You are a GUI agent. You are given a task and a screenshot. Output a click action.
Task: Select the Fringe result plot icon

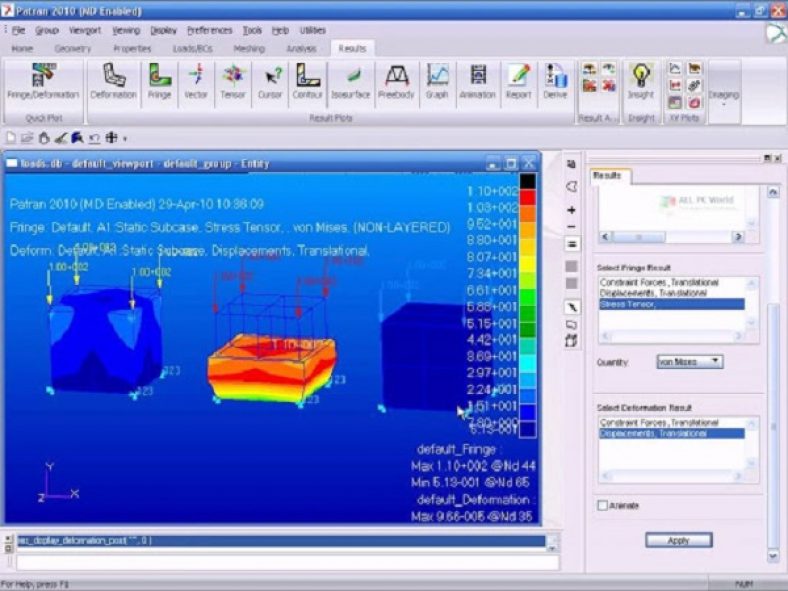click(159, 81)
